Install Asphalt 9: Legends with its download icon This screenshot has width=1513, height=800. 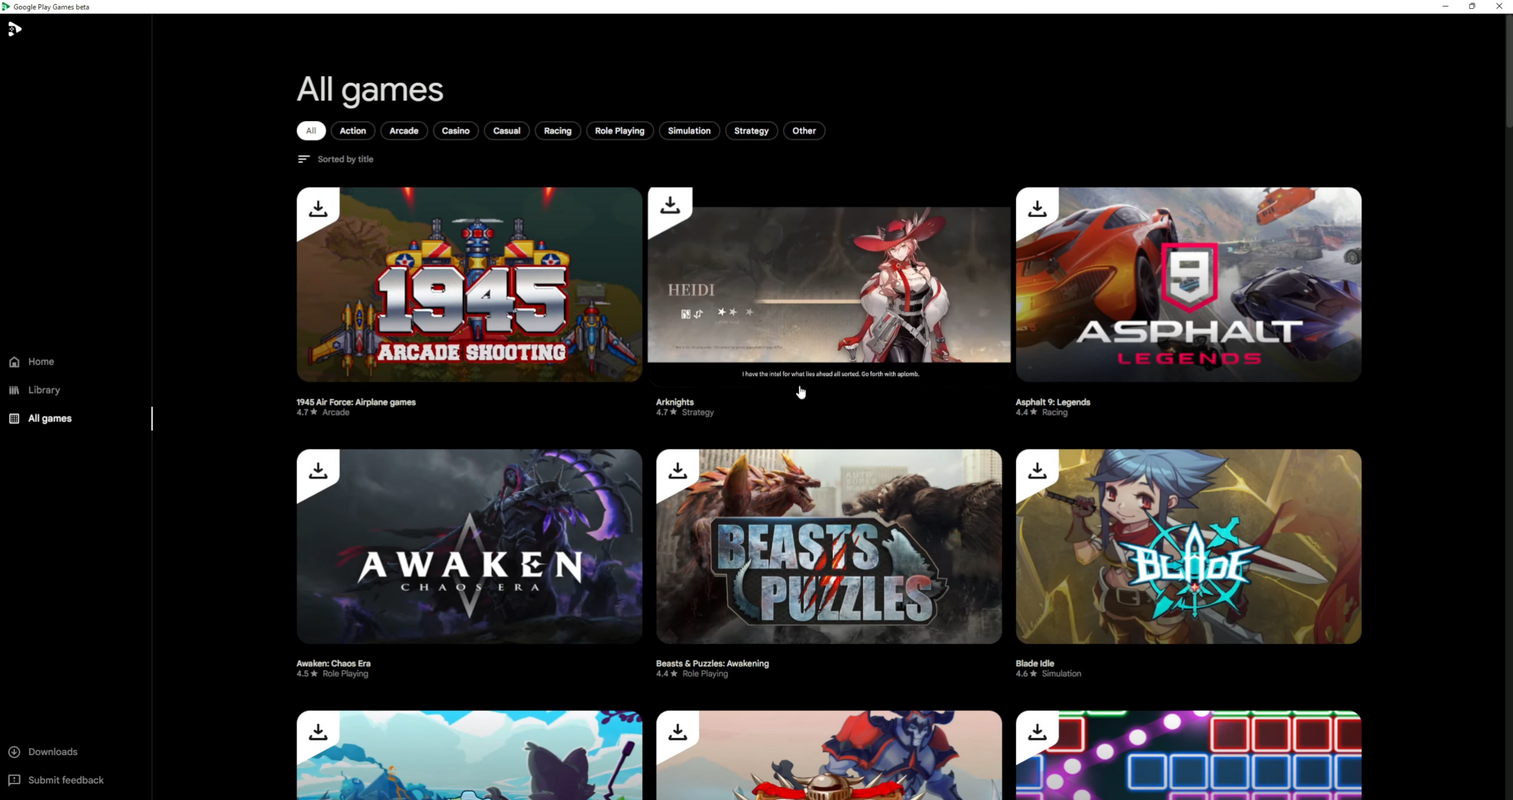coord(1037,209)
